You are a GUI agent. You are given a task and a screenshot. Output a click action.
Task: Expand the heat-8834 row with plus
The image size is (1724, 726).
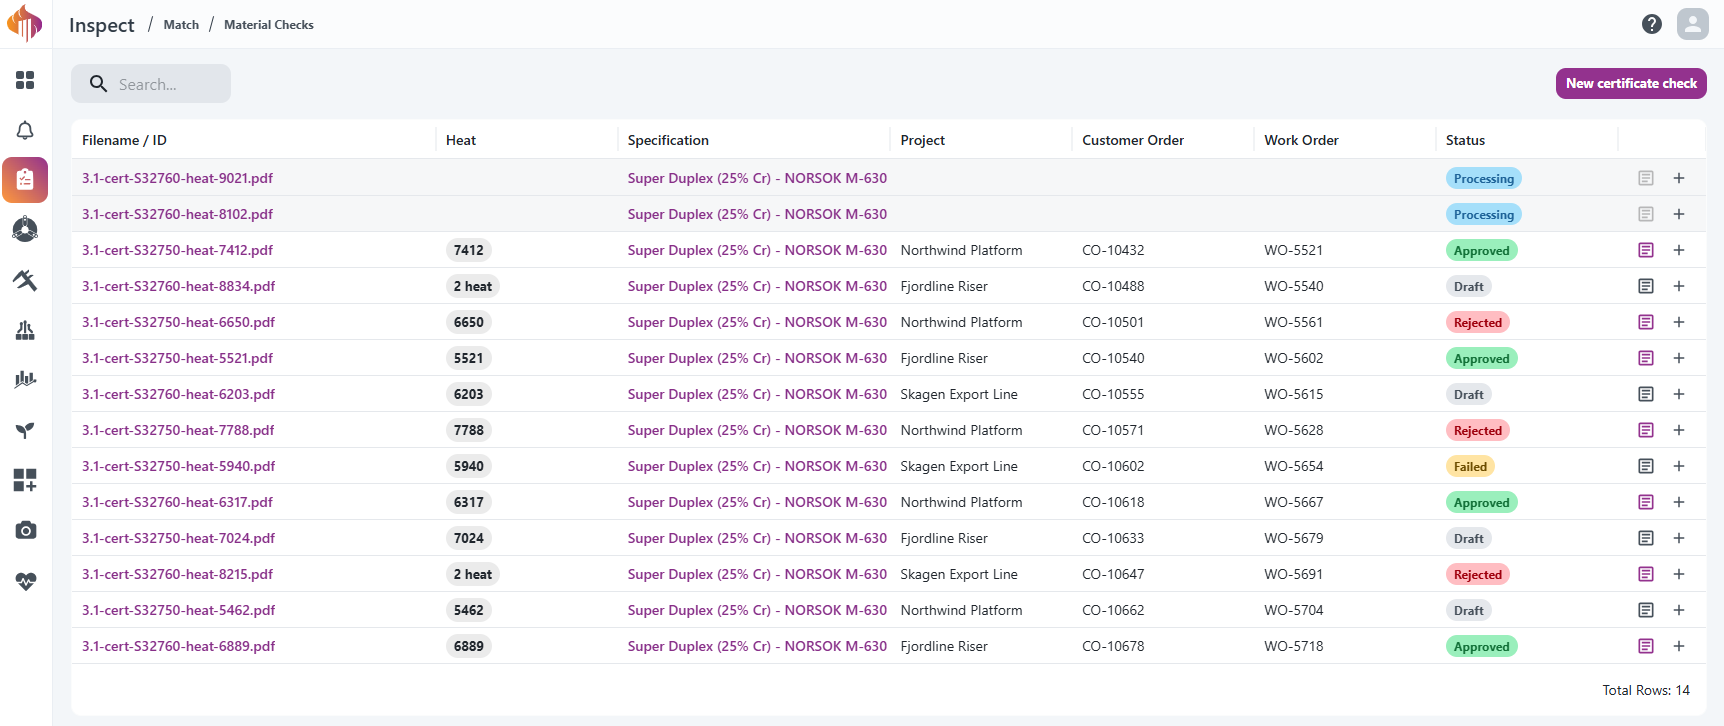1679,286
